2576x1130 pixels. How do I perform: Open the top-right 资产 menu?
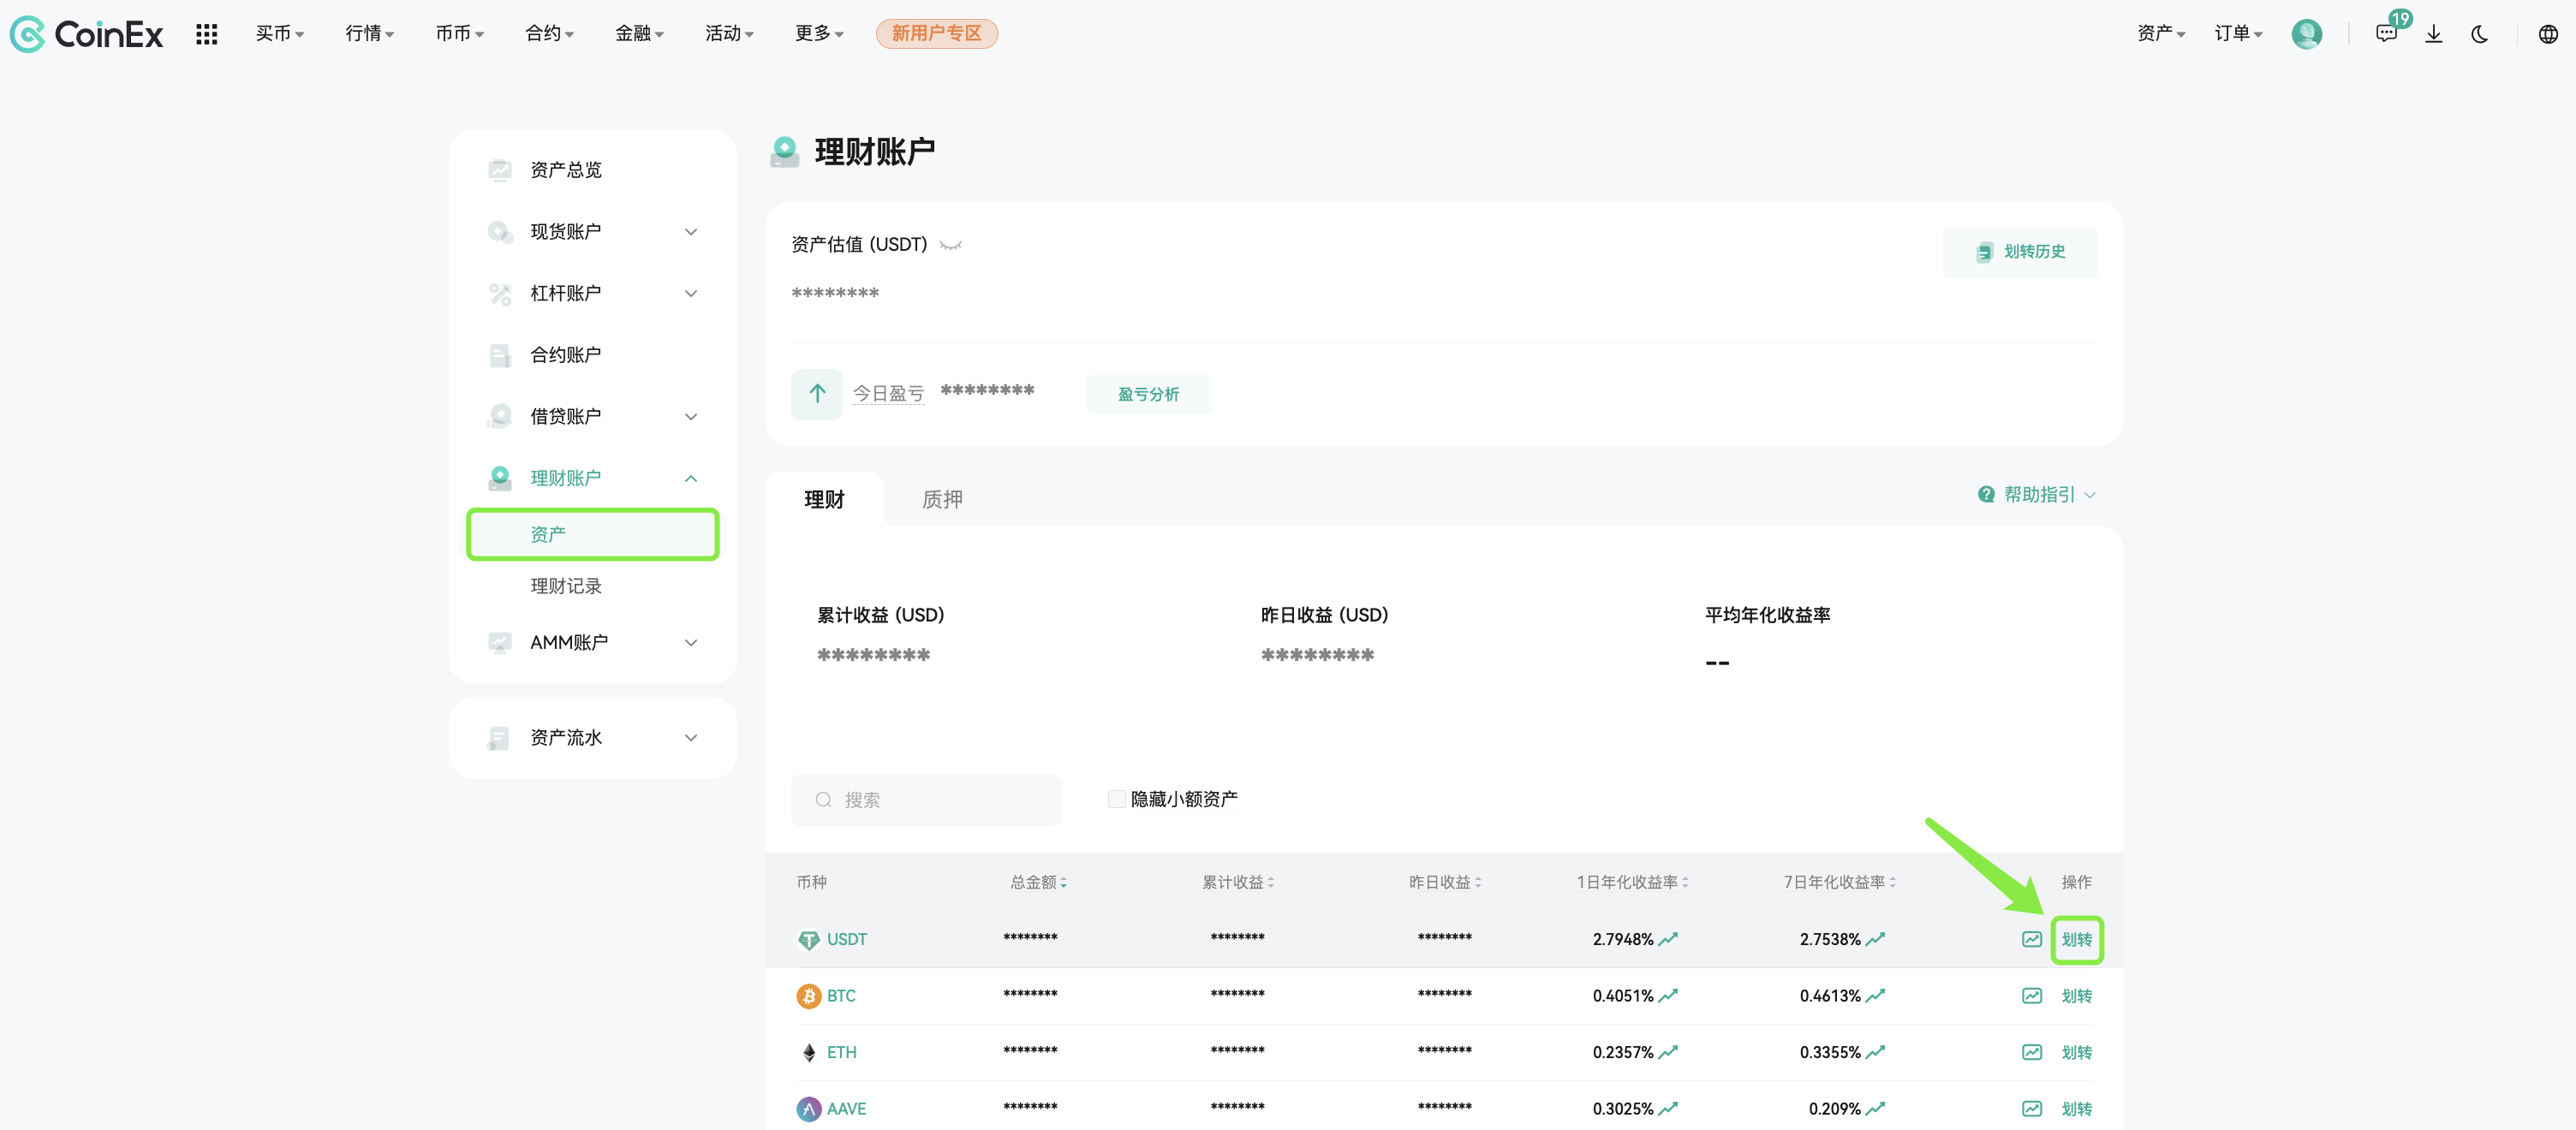pos(2161,34)
